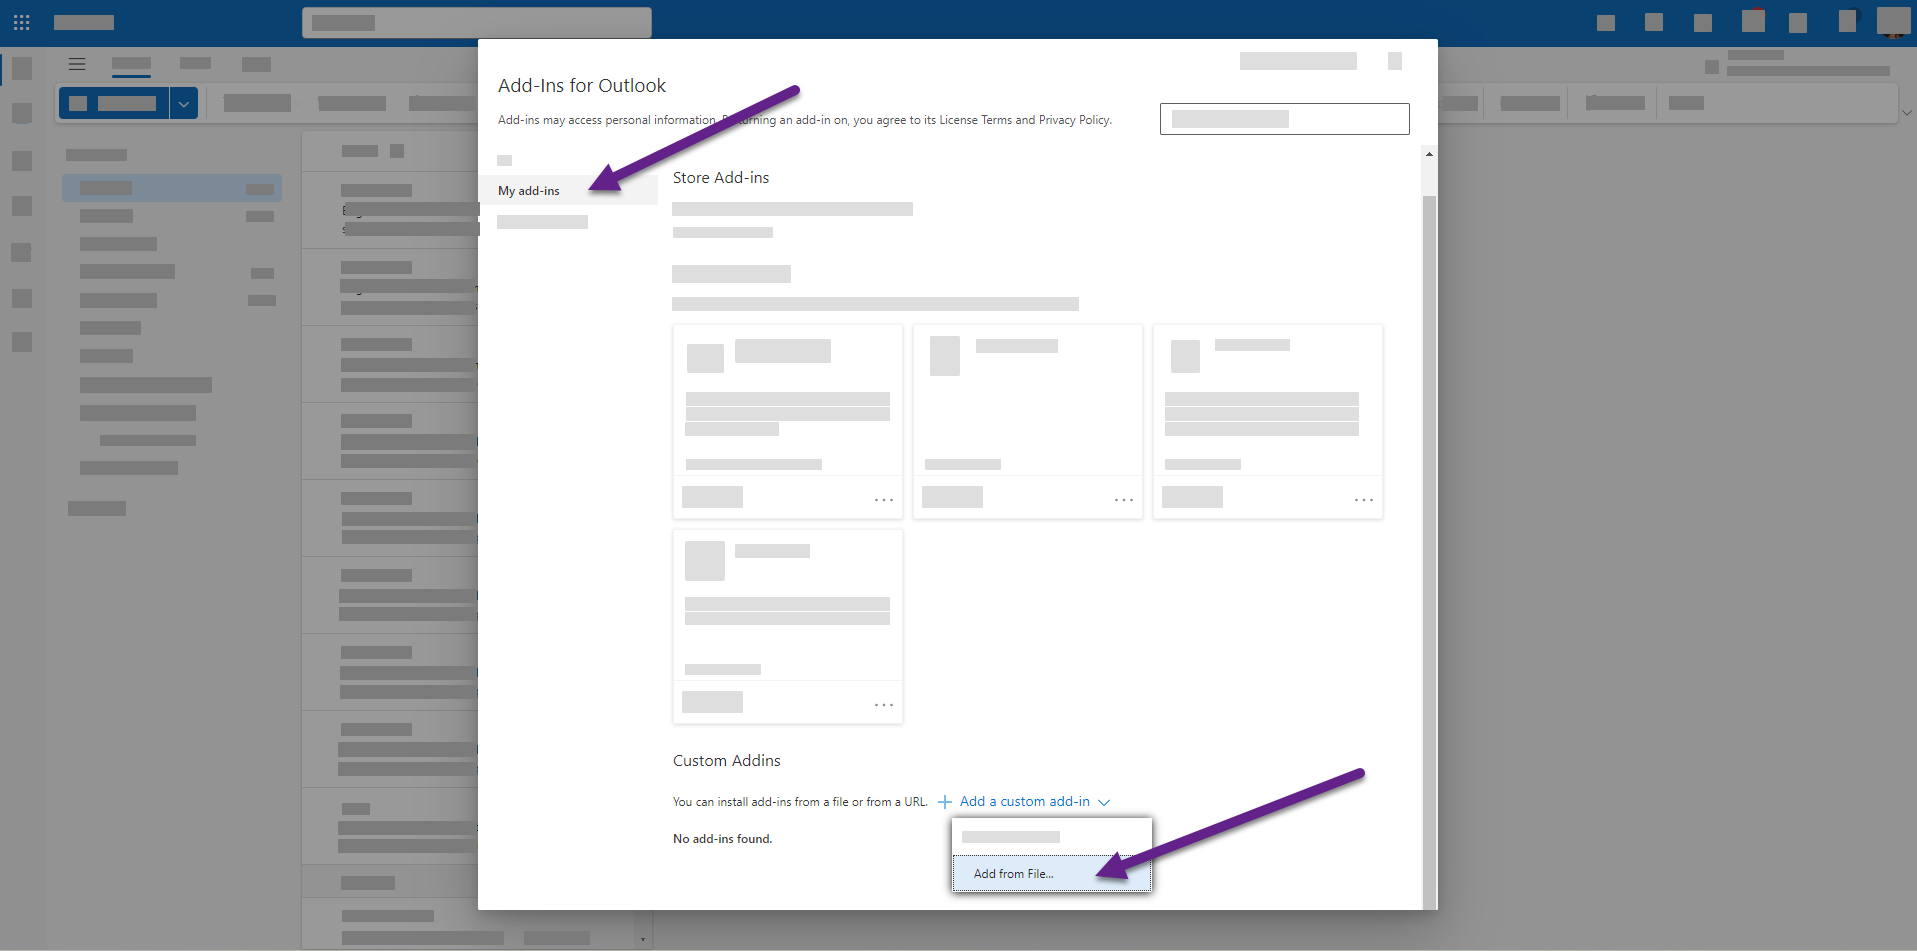Click the Custom Addins heading

point(727,760)
